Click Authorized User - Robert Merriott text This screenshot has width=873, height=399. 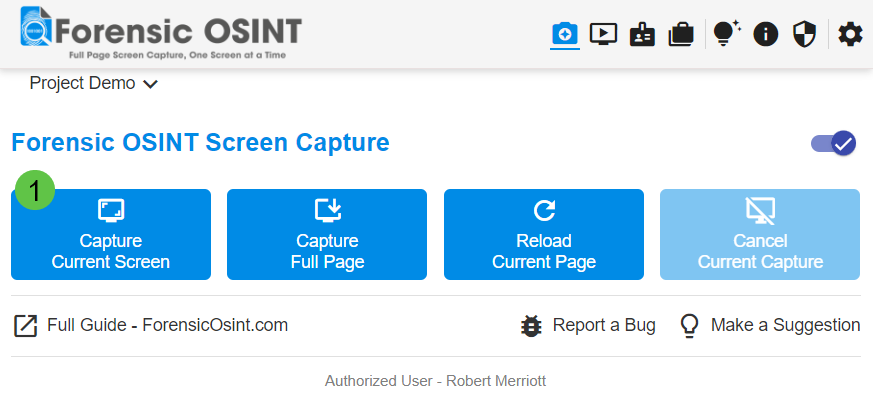coord(435,381)
